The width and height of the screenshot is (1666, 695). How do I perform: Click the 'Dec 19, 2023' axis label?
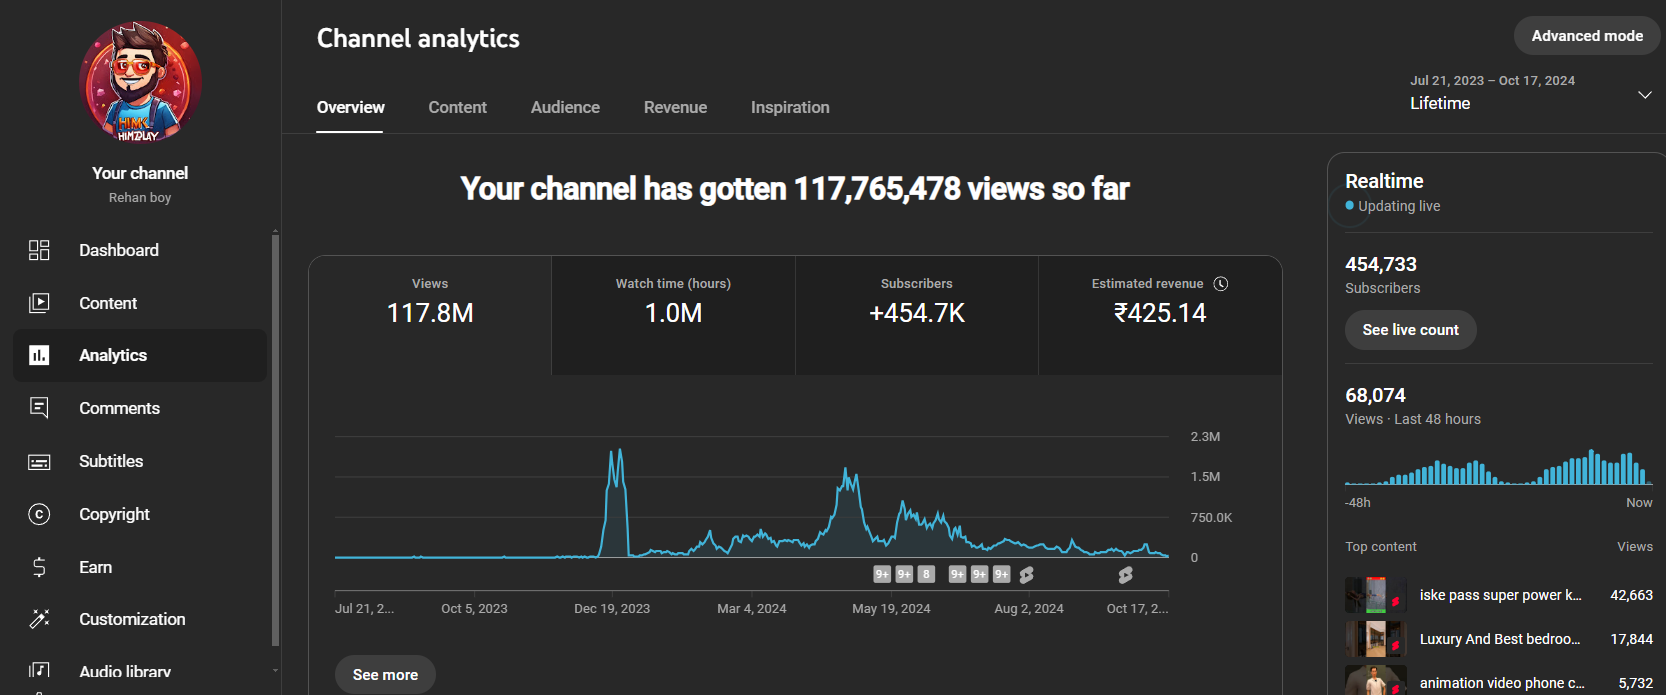(x=612, y=609)
